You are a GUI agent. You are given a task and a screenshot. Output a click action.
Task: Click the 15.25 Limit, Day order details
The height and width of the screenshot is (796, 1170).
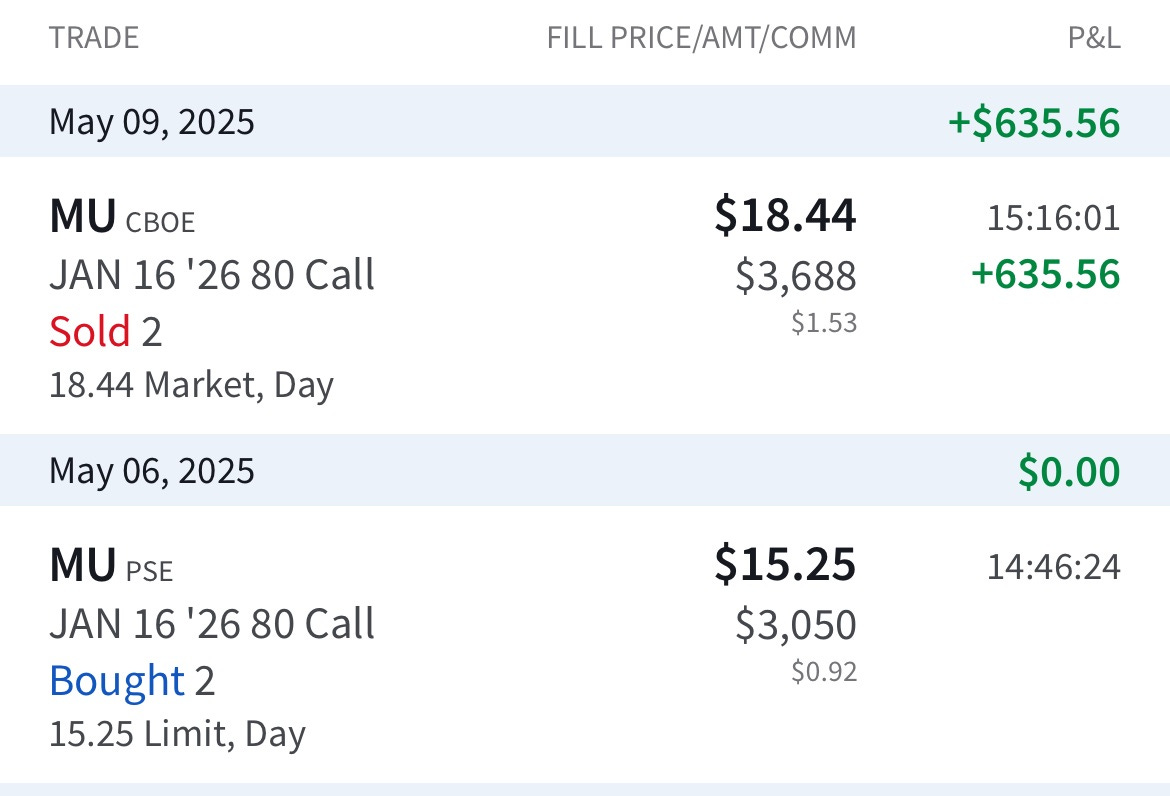click(178, 735)
